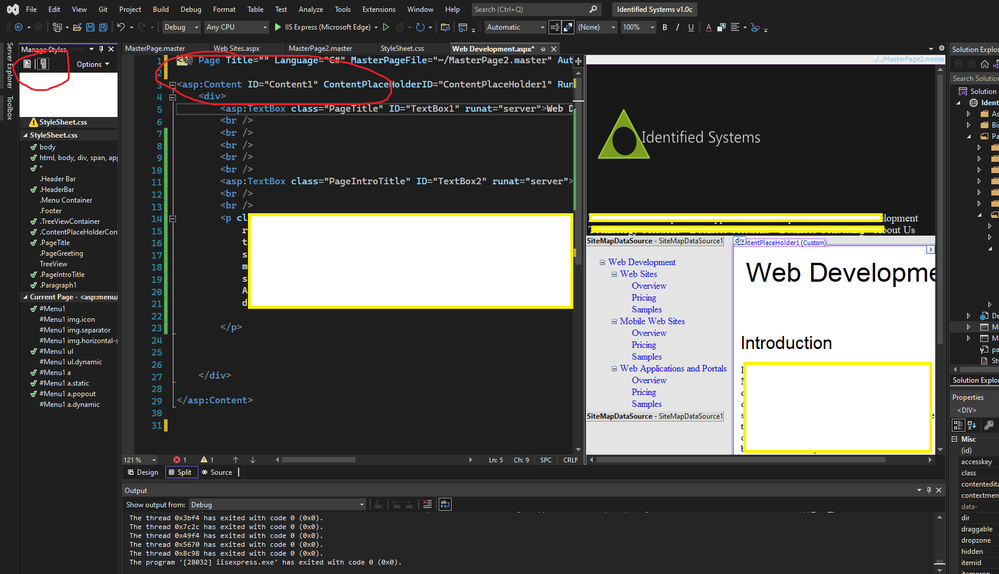Click the Web Applications and Portals tree link
The width and height of the screenshot is (999, 574).
pyautogui.click(x=673, y=368)
